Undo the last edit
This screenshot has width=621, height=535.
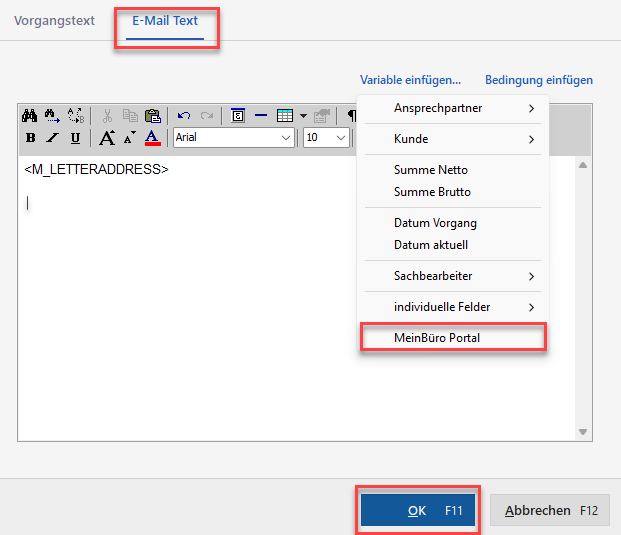(184, 115)
